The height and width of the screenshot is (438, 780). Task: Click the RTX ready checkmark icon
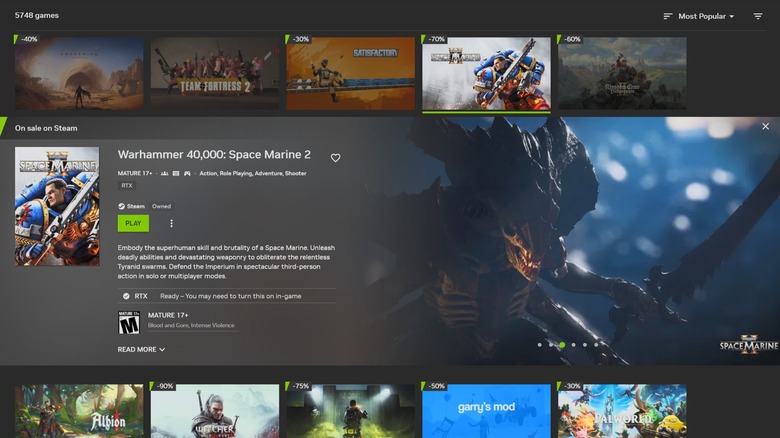pos(126,296)
